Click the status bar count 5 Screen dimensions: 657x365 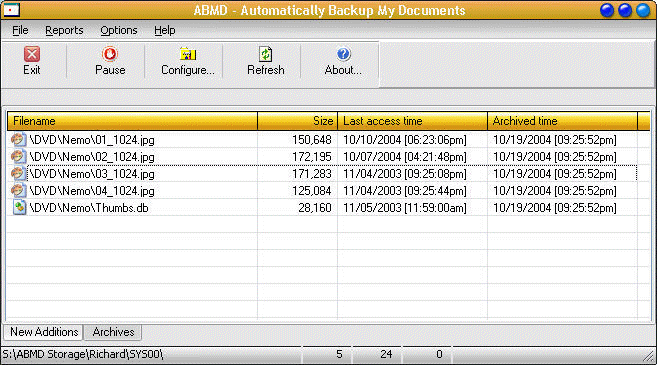tap(339, 355)
